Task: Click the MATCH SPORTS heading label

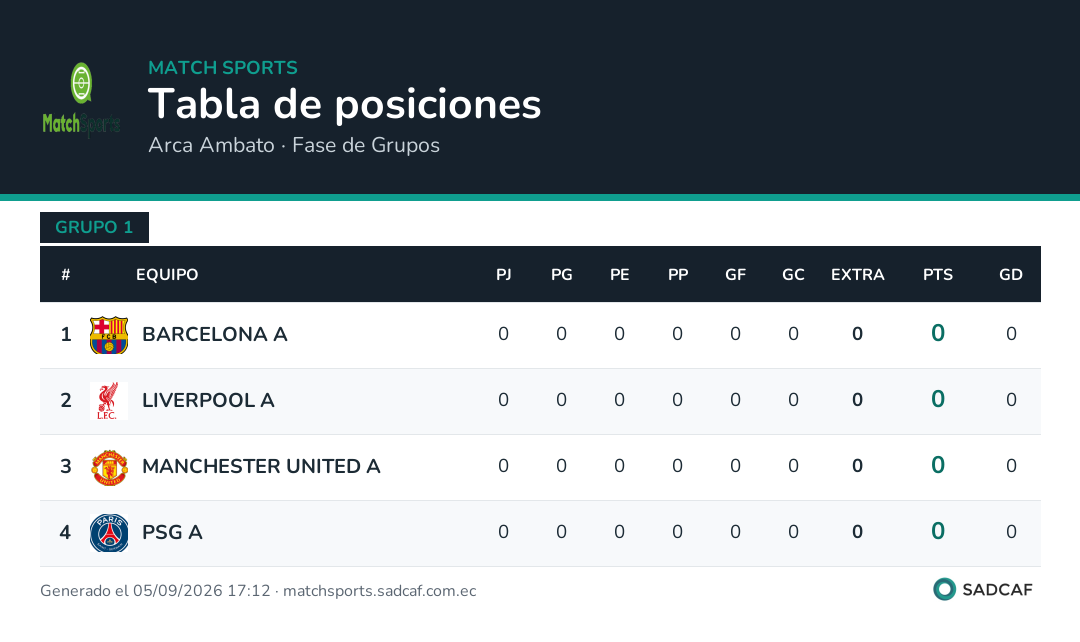Action: click(x=223, y=68)
